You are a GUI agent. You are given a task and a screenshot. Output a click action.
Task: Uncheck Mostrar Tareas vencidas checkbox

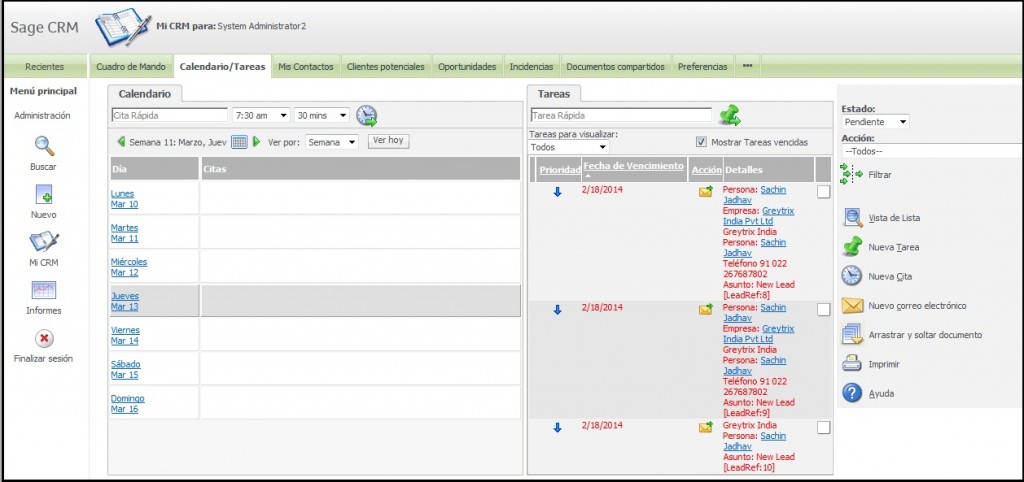[701, 142]
